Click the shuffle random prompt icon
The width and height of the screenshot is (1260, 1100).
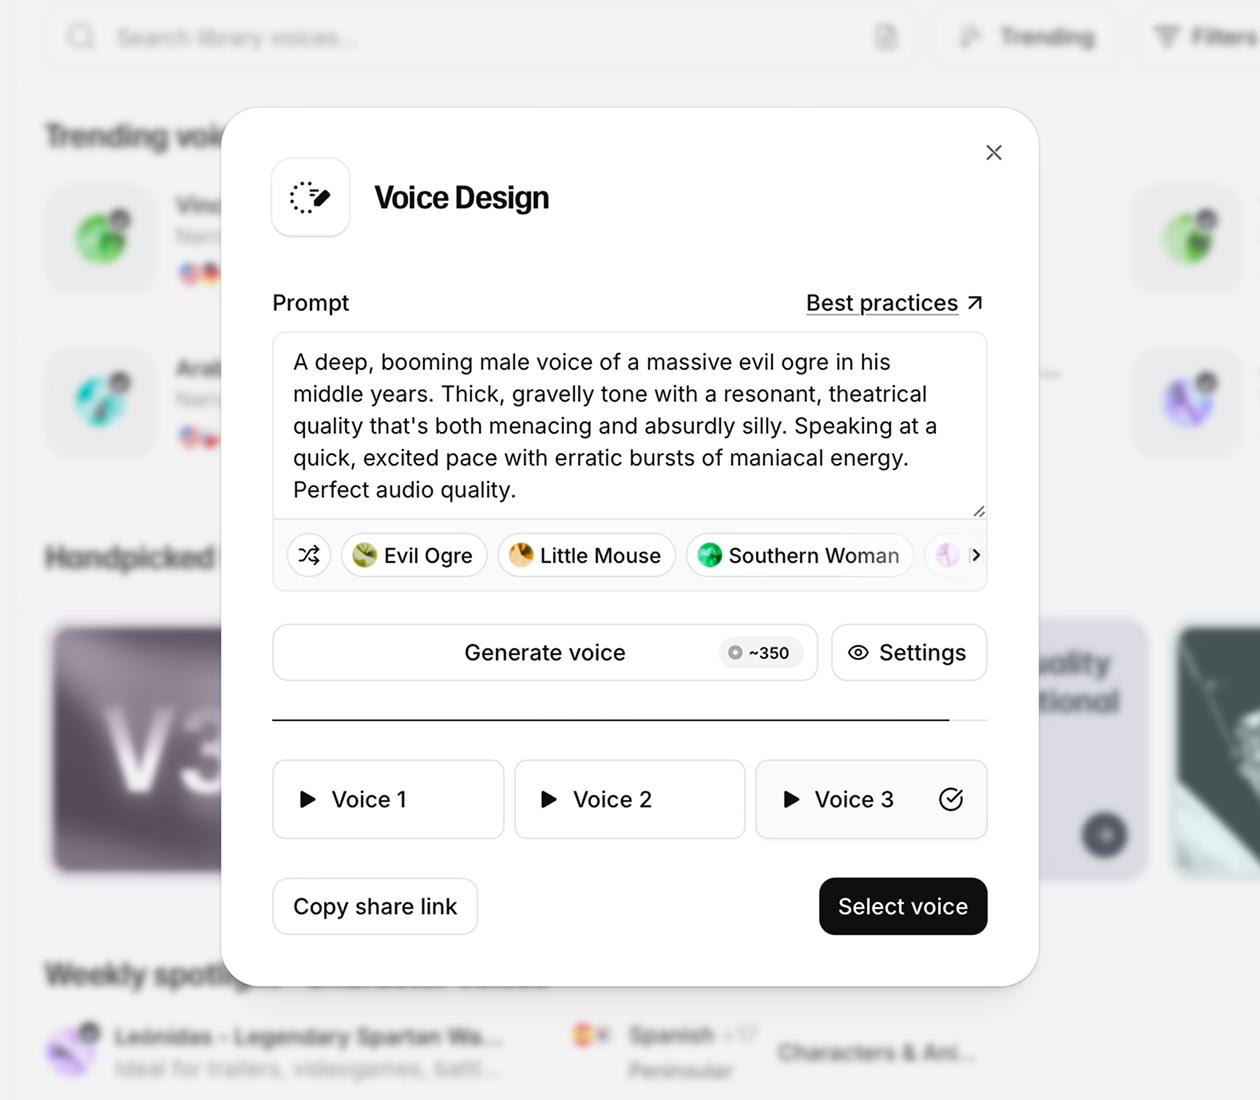click(310, 555)
